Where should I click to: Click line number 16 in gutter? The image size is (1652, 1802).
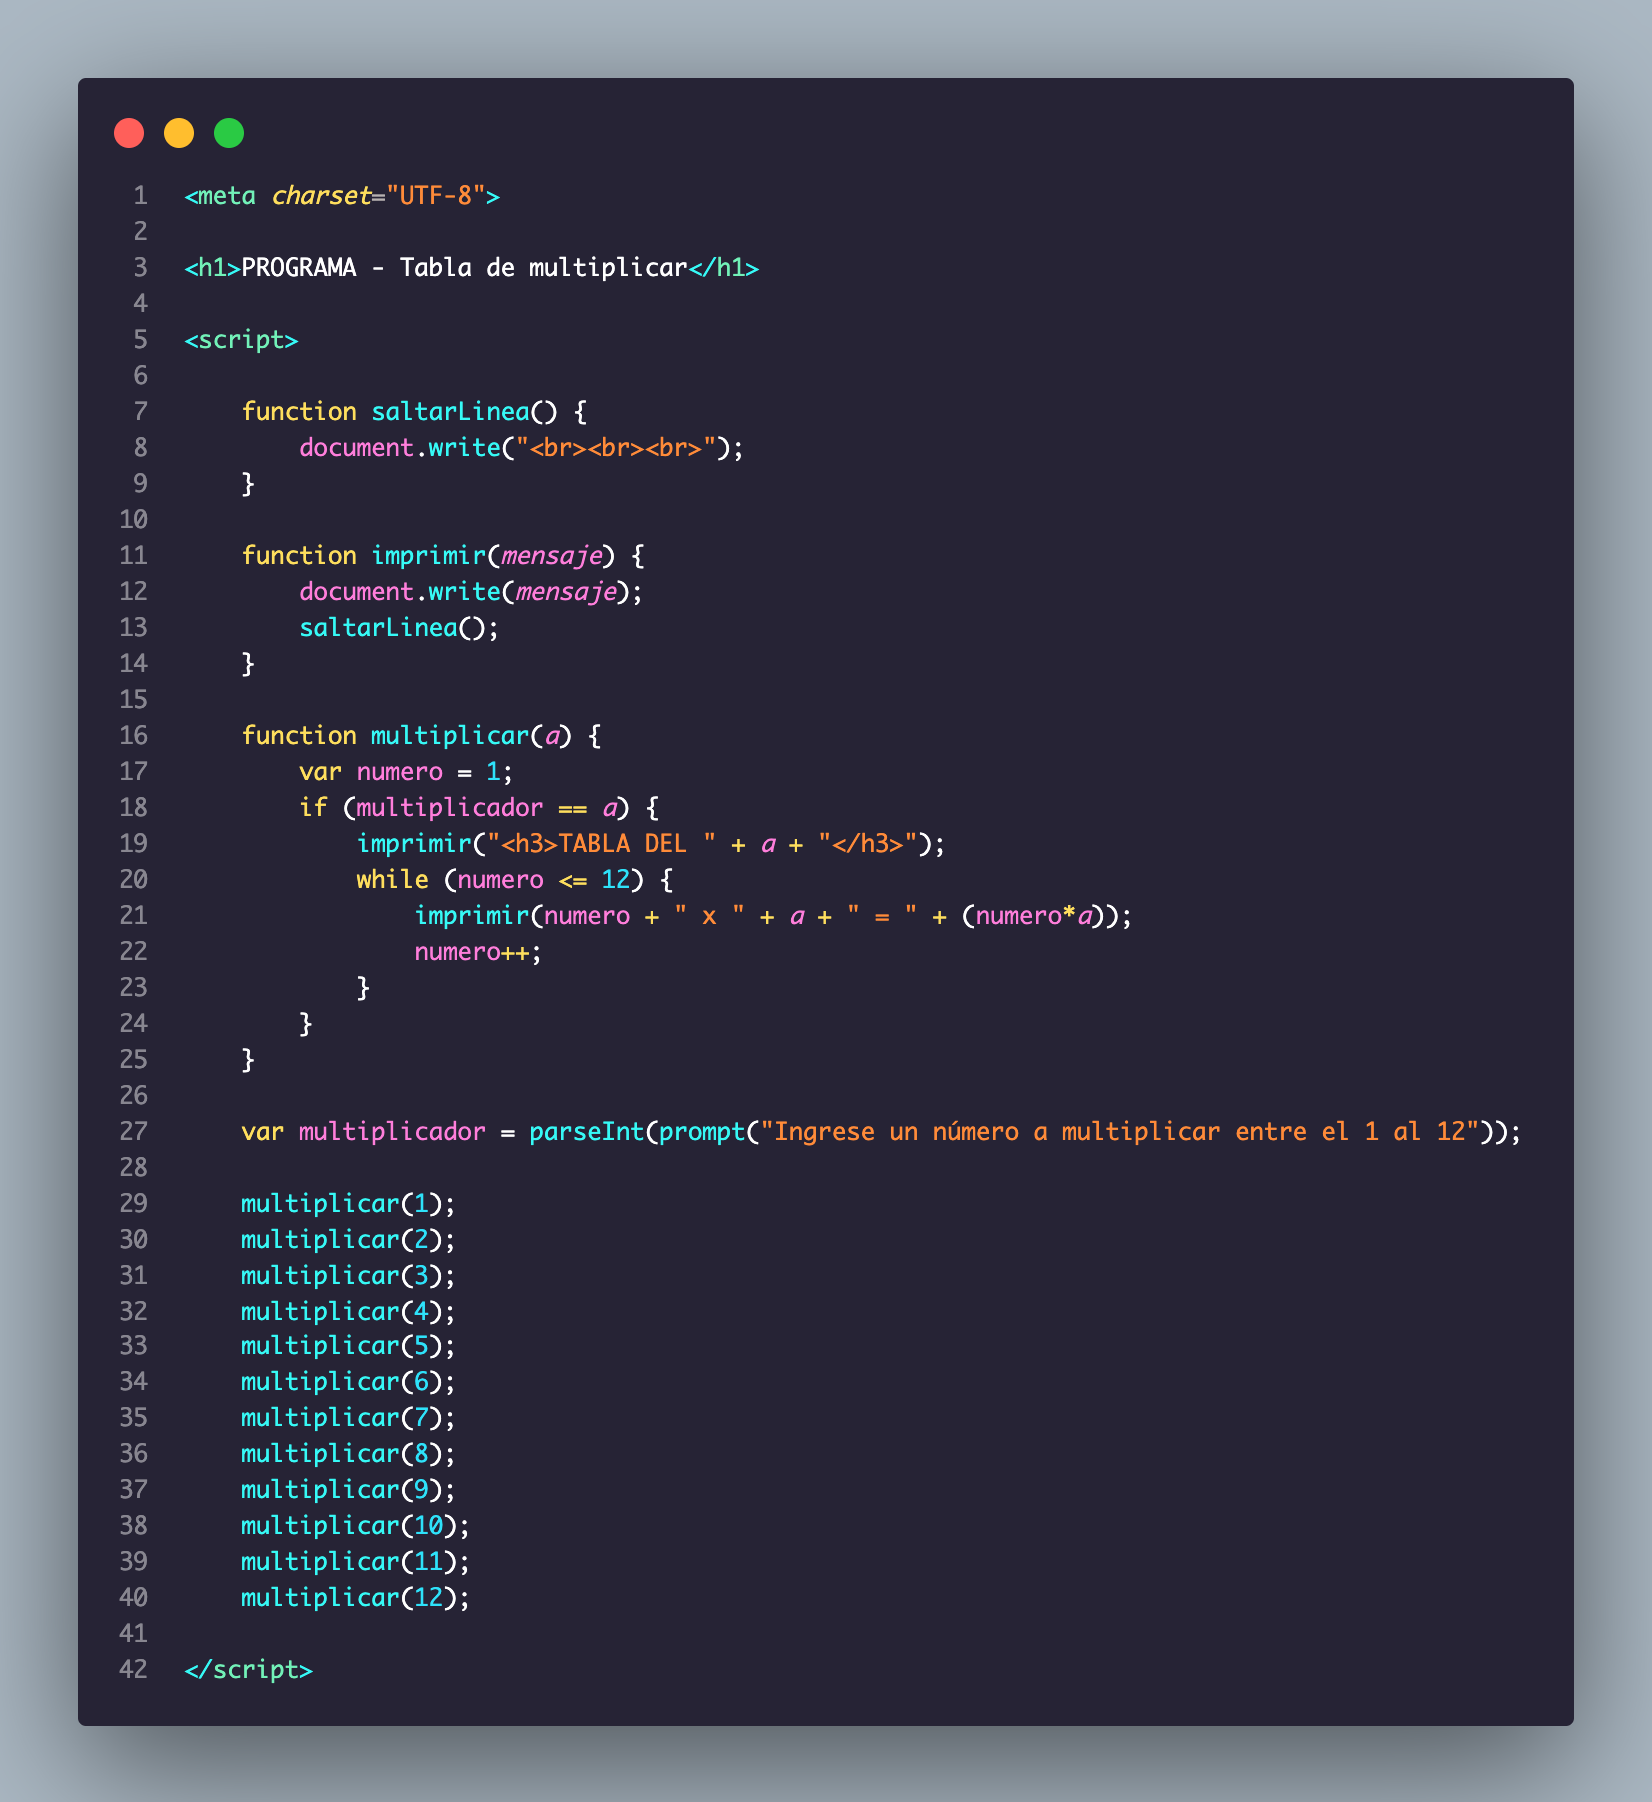tap(133, 736)
